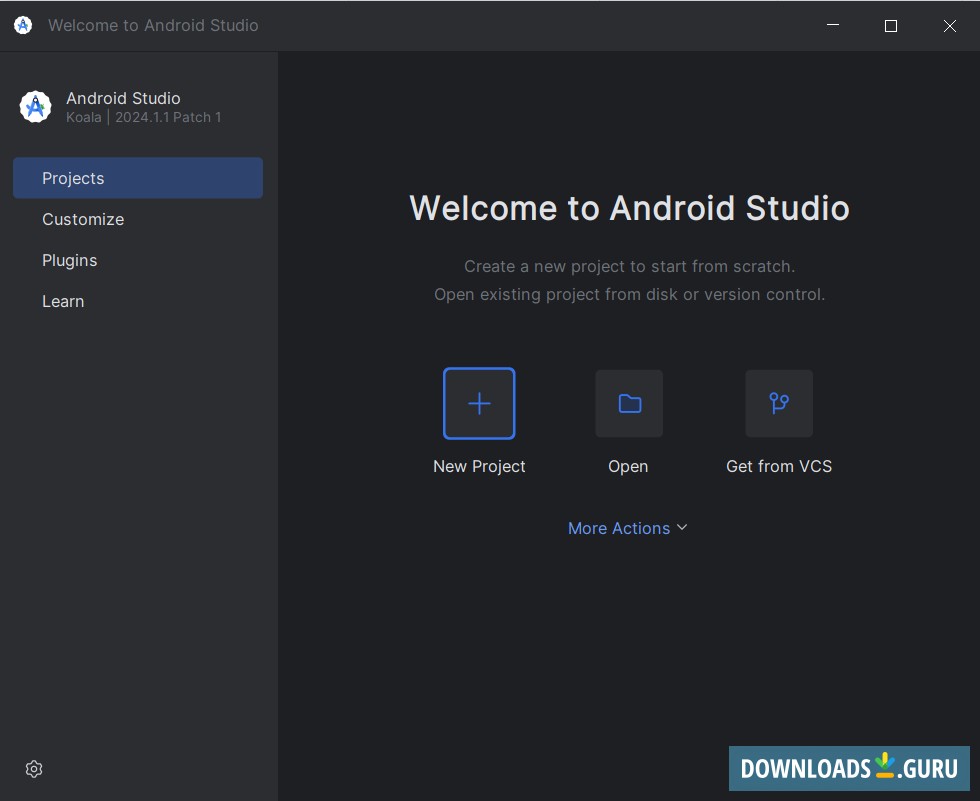
Task: Select the Get from VCS branch icon
Action: pos(779,403)
